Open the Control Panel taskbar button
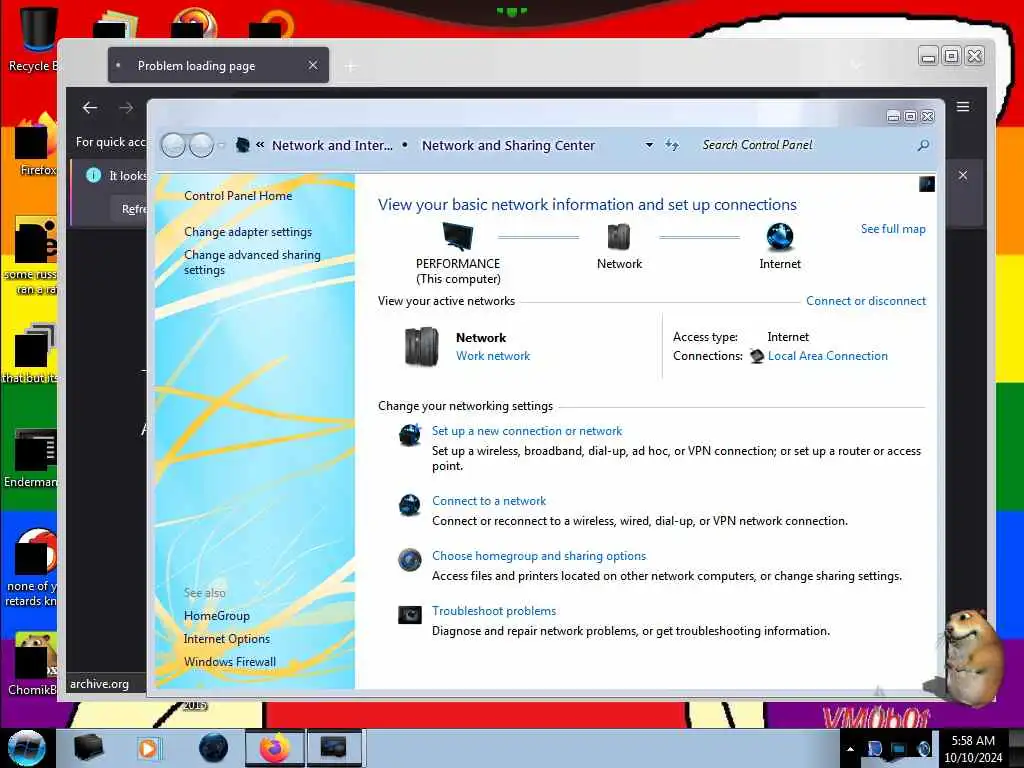This screenshot has height=768, width=1024. click(333, 748)
